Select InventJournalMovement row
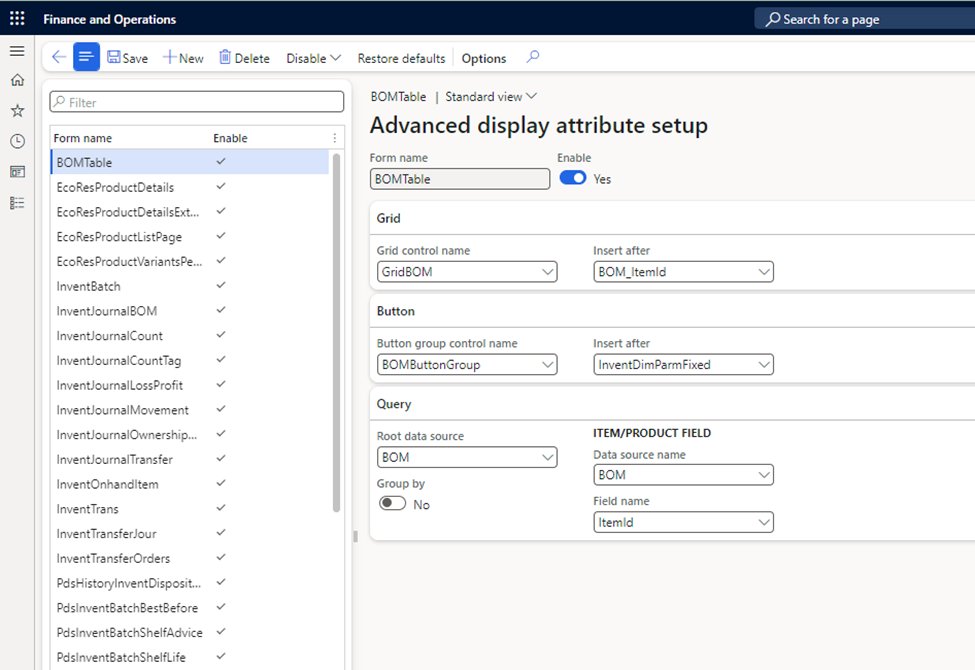This screenshot has height=670, width=975. (190, 410)
